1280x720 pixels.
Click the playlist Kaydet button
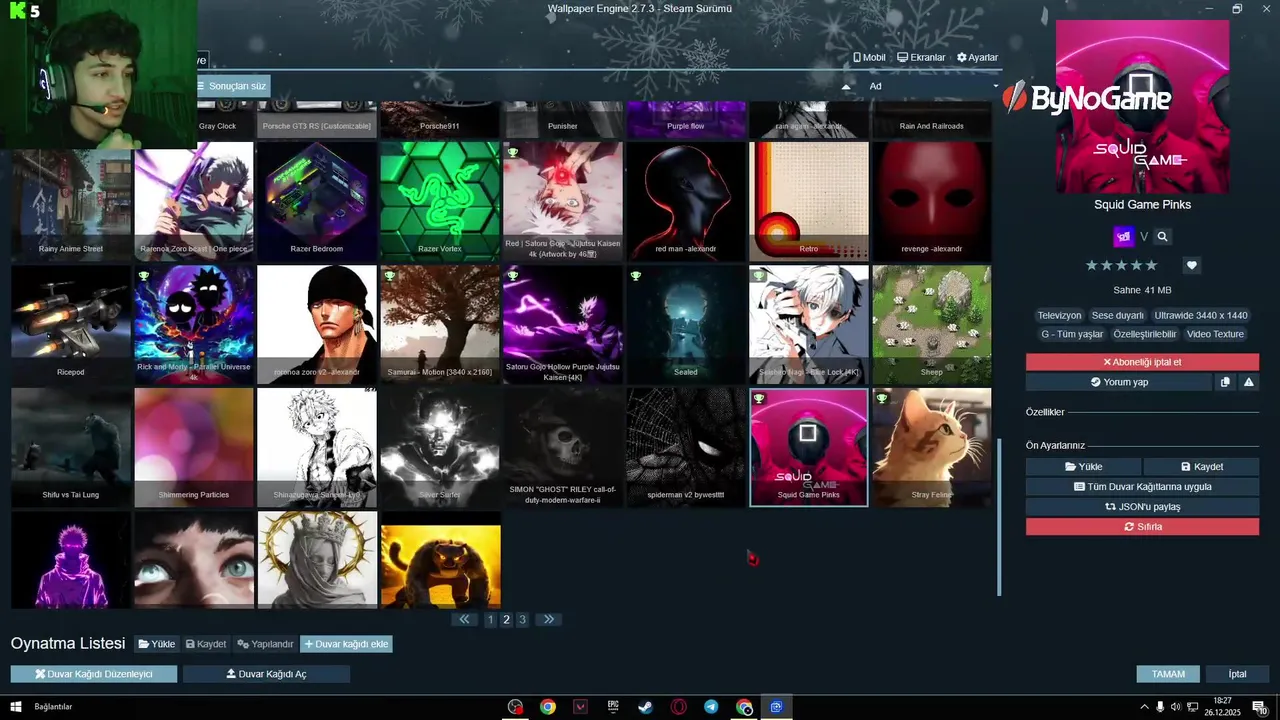tap(205, 644)
